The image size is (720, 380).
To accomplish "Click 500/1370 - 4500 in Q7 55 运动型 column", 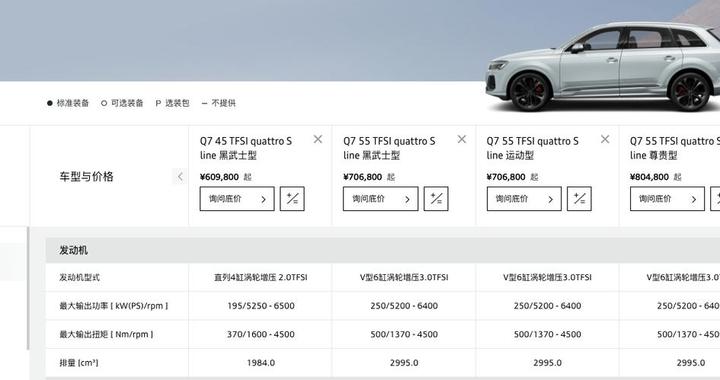I will pos(547,334).
